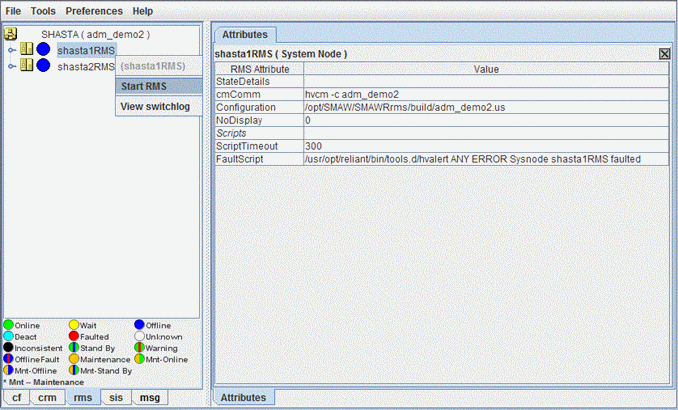Open the File menu
The width and height of the screenshot is (678, 410).
click(13, 11)
